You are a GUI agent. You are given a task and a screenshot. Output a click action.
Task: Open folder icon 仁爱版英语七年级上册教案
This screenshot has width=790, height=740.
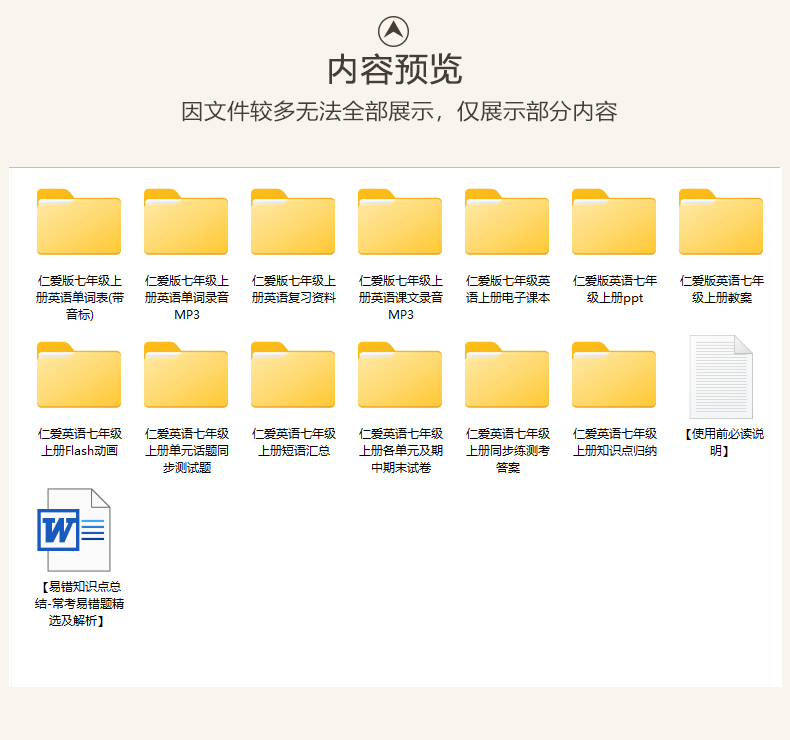[x=721, y=222]
